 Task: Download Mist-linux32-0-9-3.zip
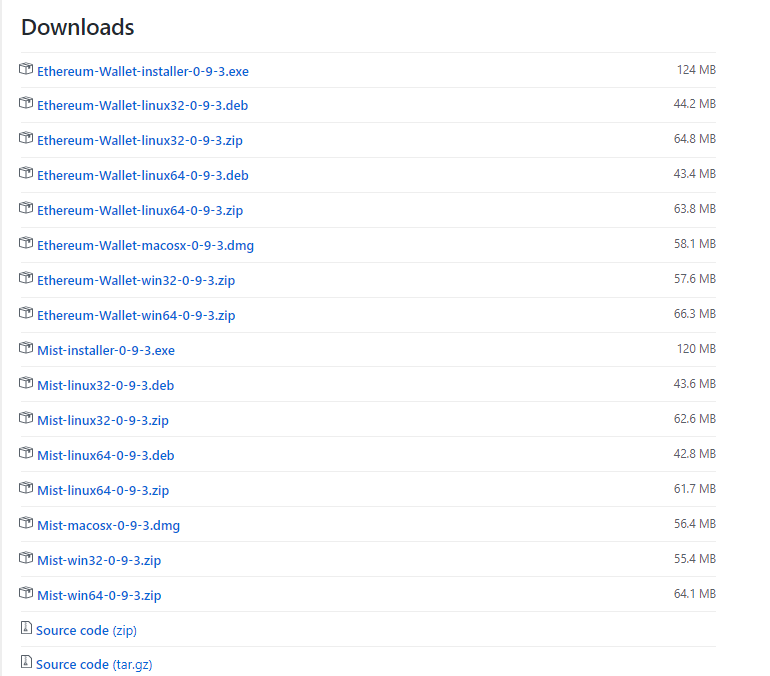pyautogui.click(x=103, y=421)
